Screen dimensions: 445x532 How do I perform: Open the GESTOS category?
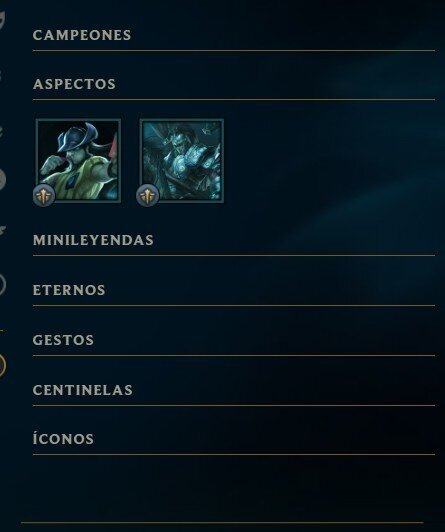(x=63, y=340)
